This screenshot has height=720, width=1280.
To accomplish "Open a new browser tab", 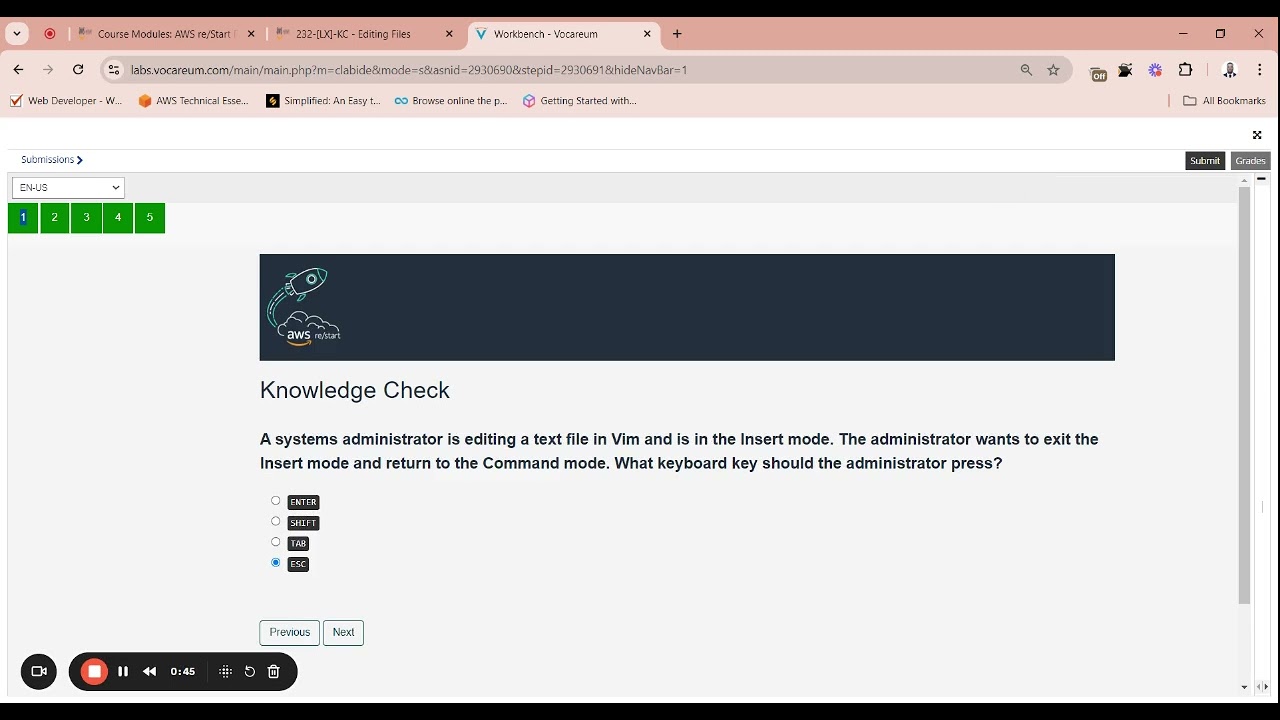I will coord(677,34).
